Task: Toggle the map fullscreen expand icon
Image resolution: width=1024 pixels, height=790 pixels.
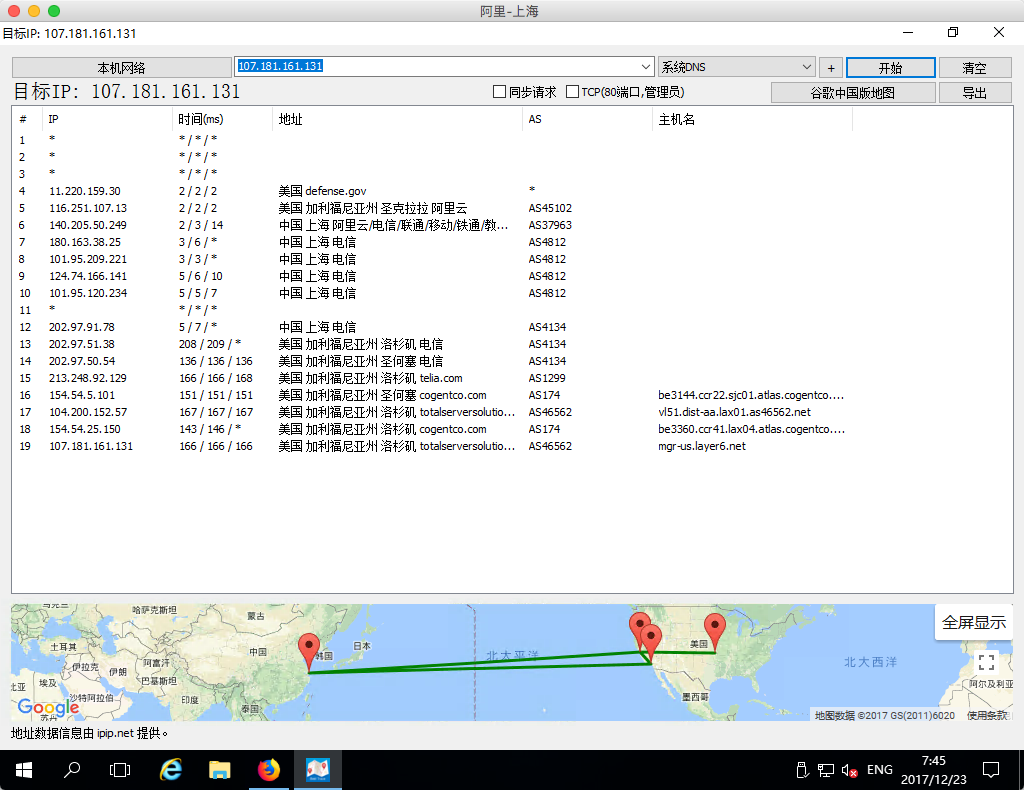Action: click(987, 662)
